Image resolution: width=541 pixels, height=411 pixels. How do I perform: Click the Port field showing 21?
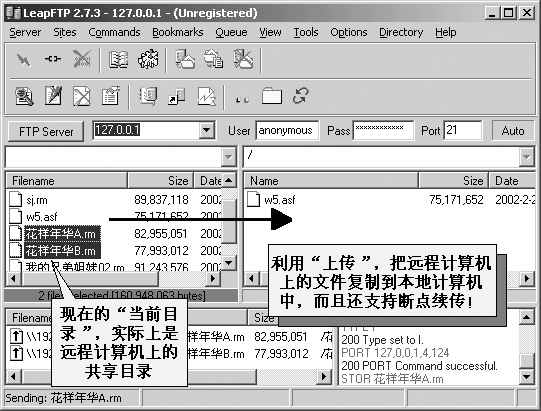(x=462, y=130)
